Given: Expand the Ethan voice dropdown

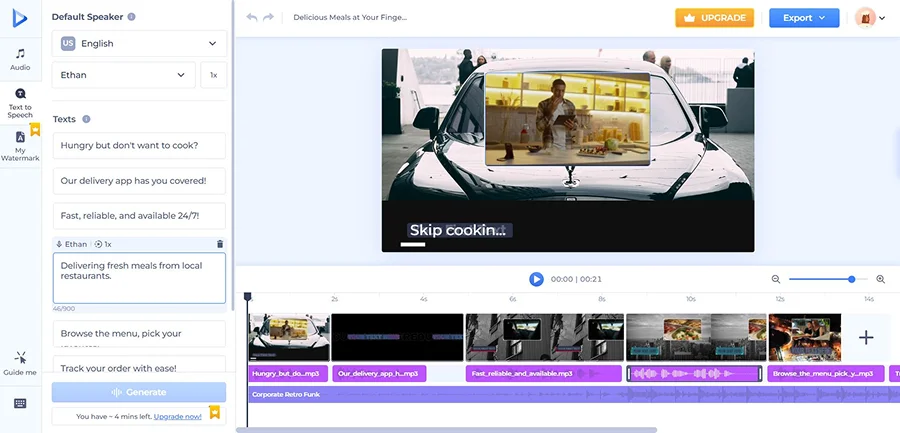Looking at the screenshot, I should [x=123, y=75].
